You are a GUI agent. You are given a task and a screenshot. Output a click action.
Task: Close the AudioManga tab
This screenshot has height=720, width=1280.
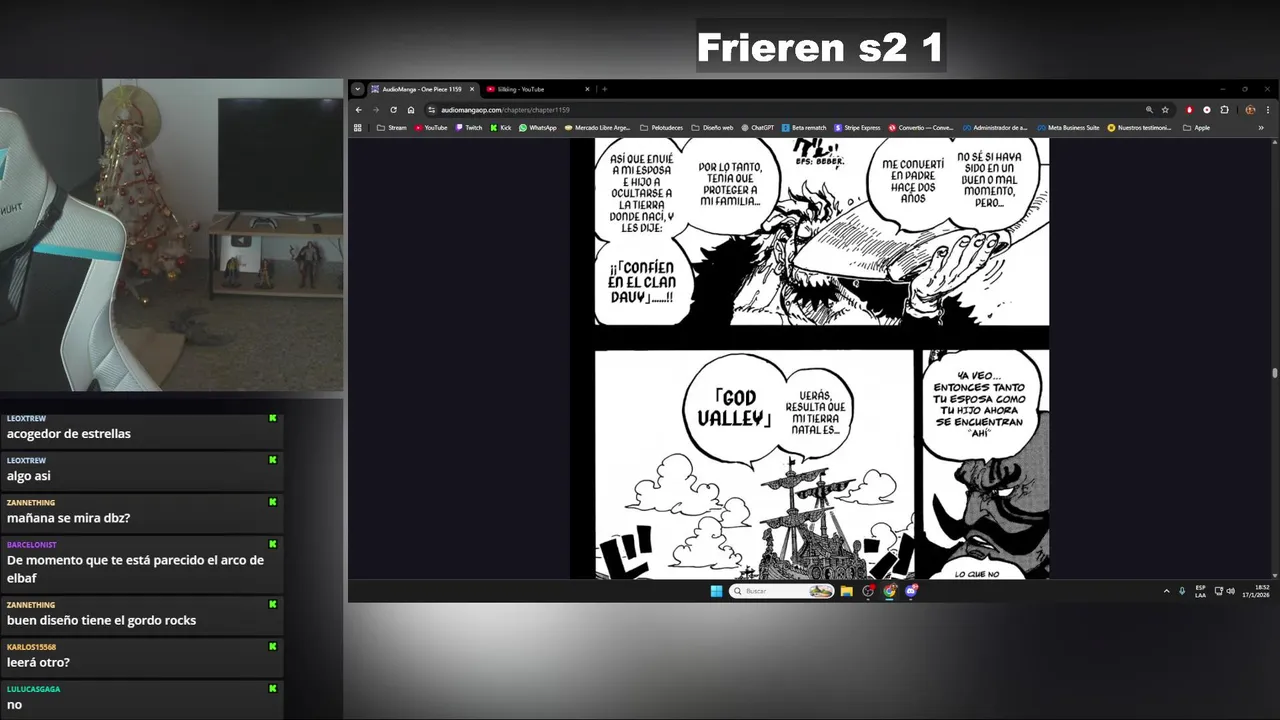pos(472,89)
